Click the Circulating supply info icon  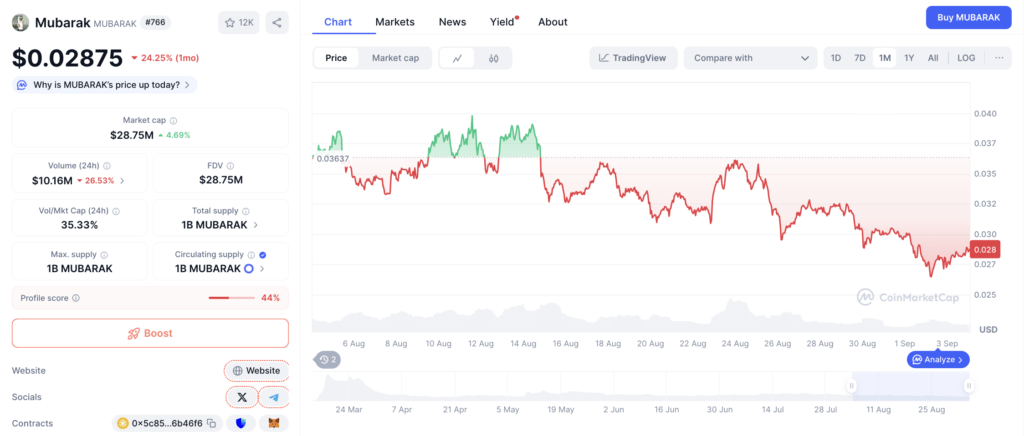pyautogui.click(x=250, y=255)
